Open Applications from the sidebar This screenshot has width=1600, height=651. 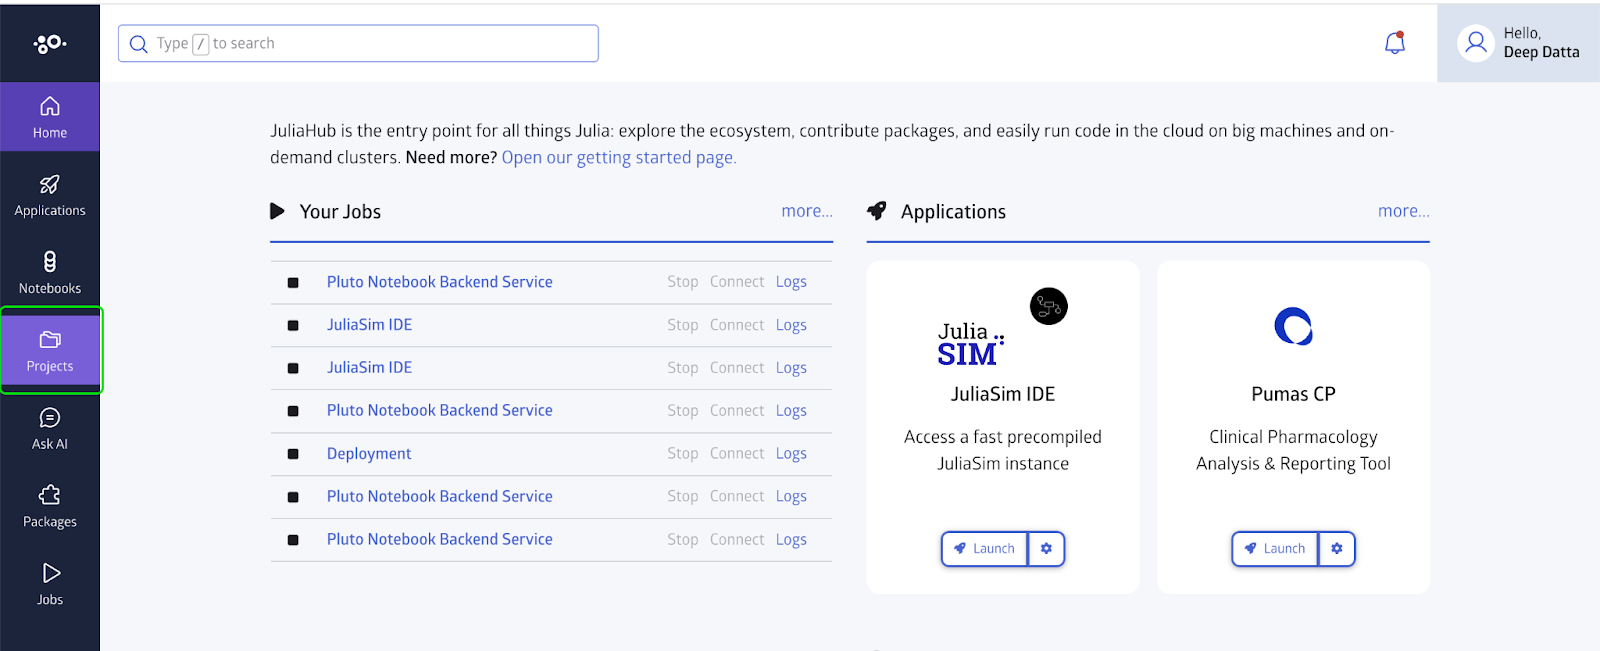[50, 195]
